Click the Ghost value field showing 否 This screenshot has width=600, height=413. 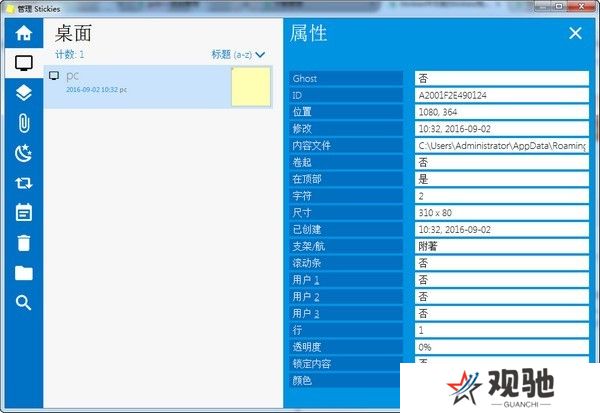tap(502, 78)
